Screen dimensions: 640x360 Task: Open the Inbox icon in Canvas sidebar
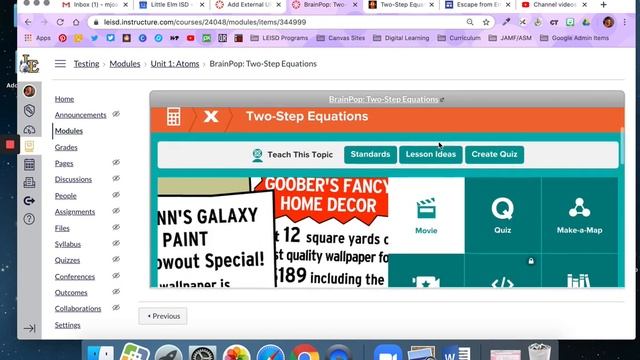click(x=29, y=182)
